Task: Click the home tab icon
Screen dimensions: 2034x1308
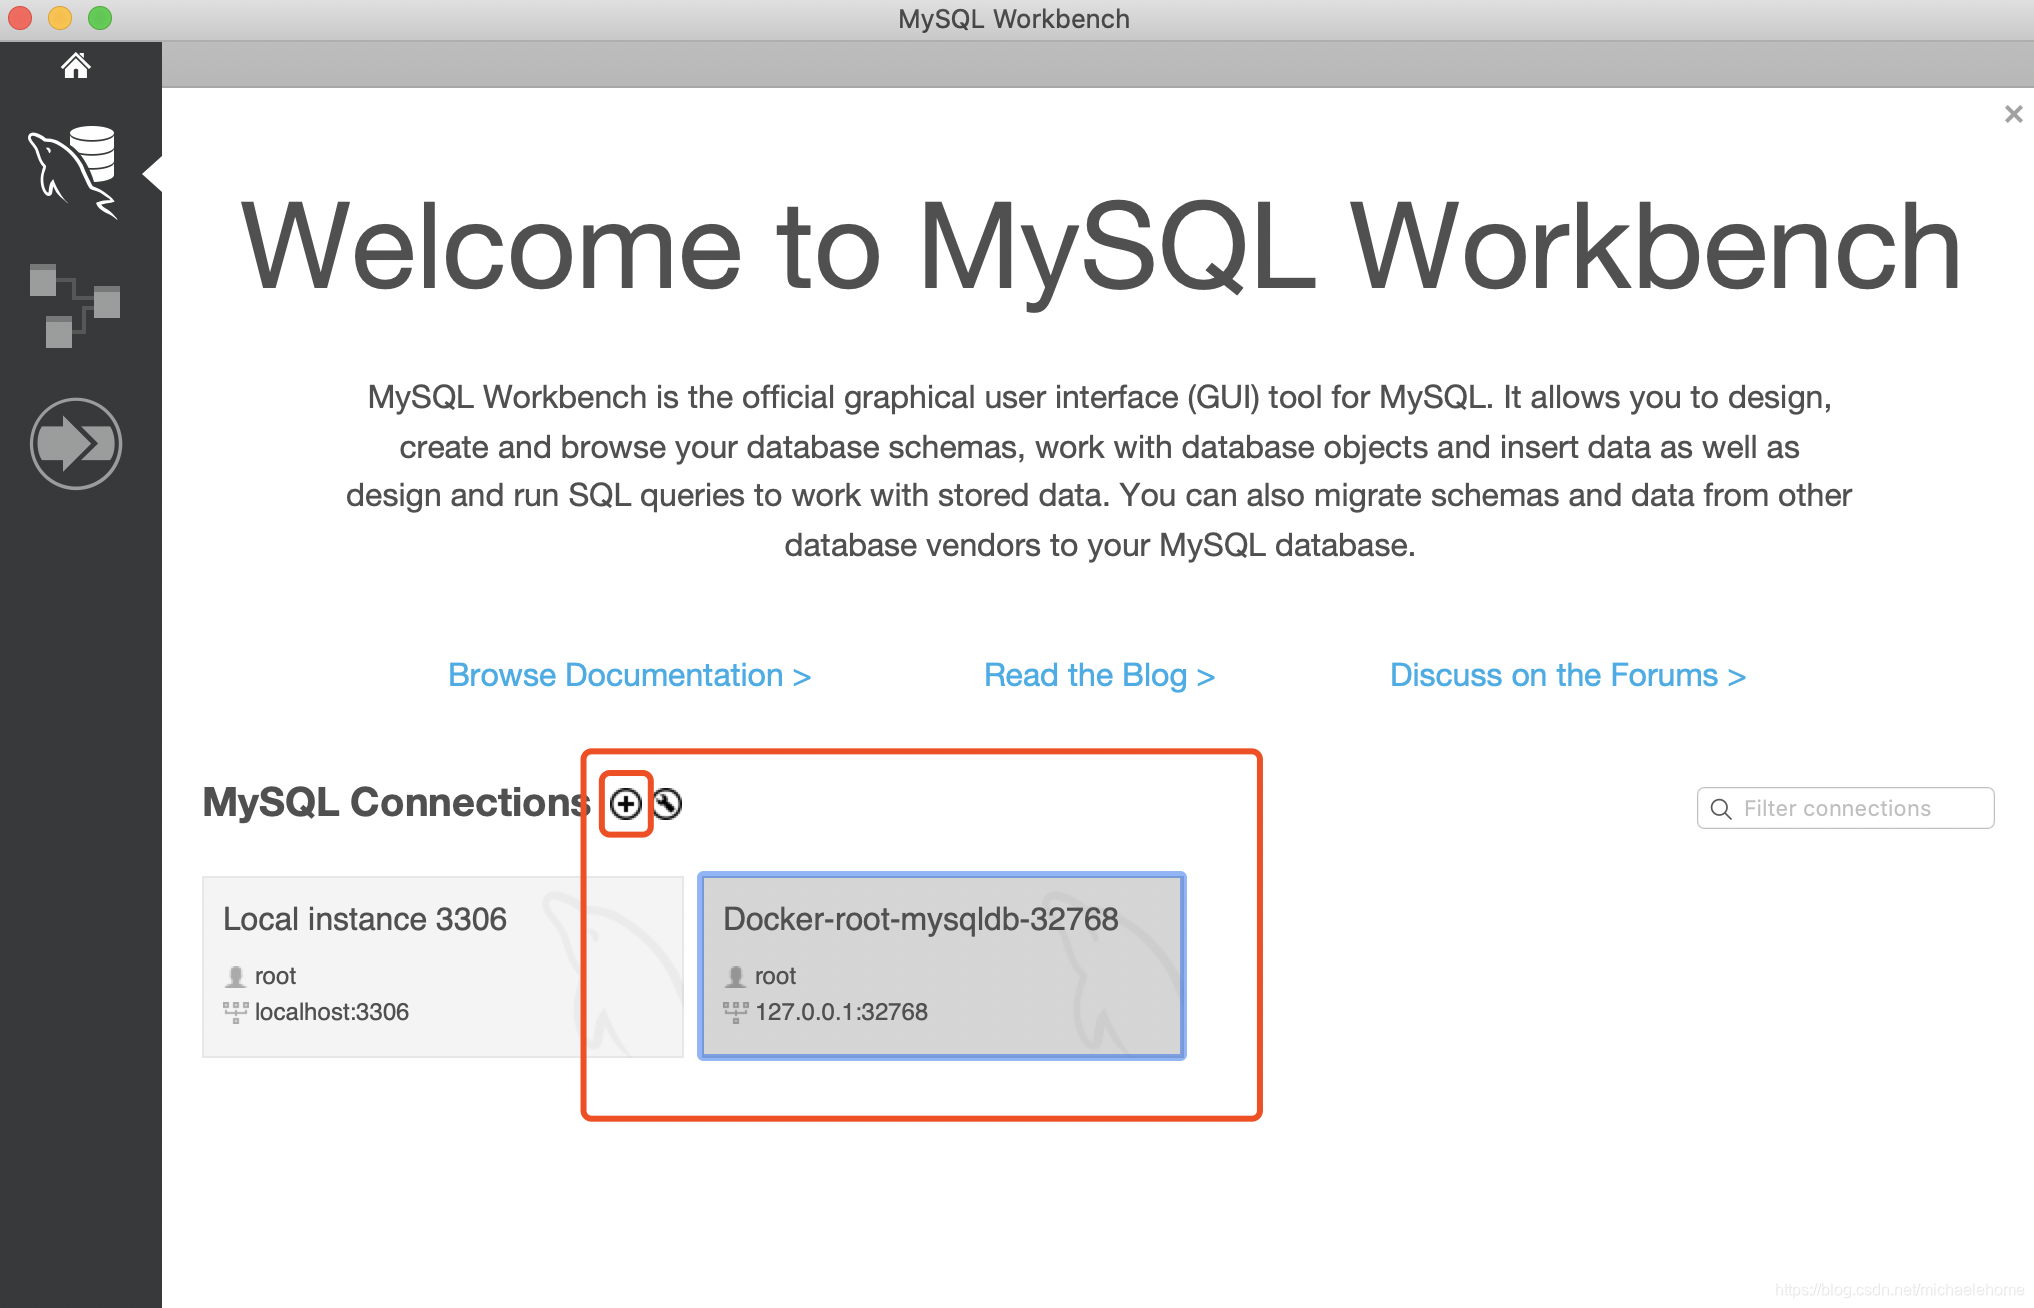Action: tap(76, 66)
